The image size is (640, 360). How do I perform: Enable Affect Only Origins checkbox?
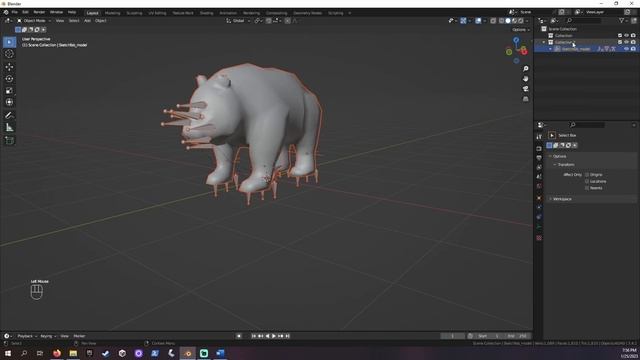point(587,175)
